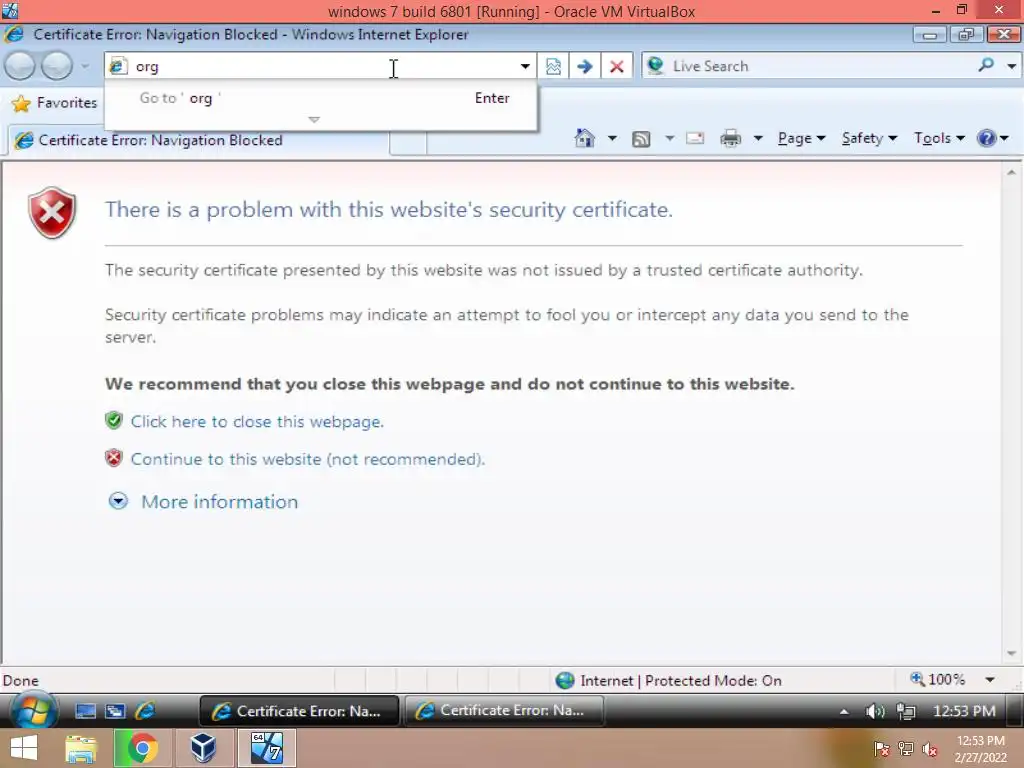Click the Print toolbar icon

(730, 138)
